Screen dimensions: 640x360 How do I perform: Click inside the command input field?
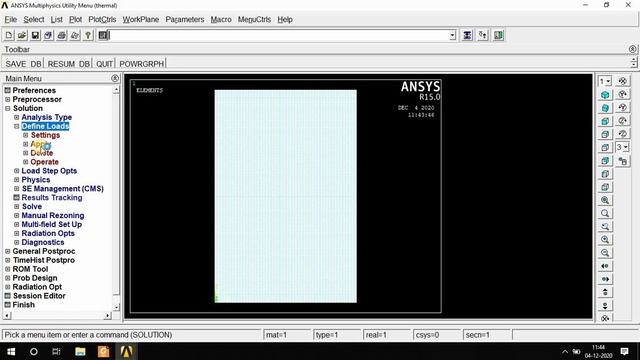point(279,36)
